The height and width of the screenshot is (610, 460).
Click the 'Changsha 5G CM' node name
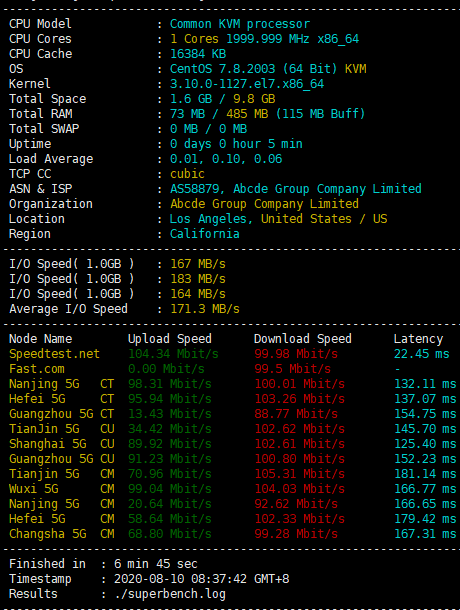point(61,534)
